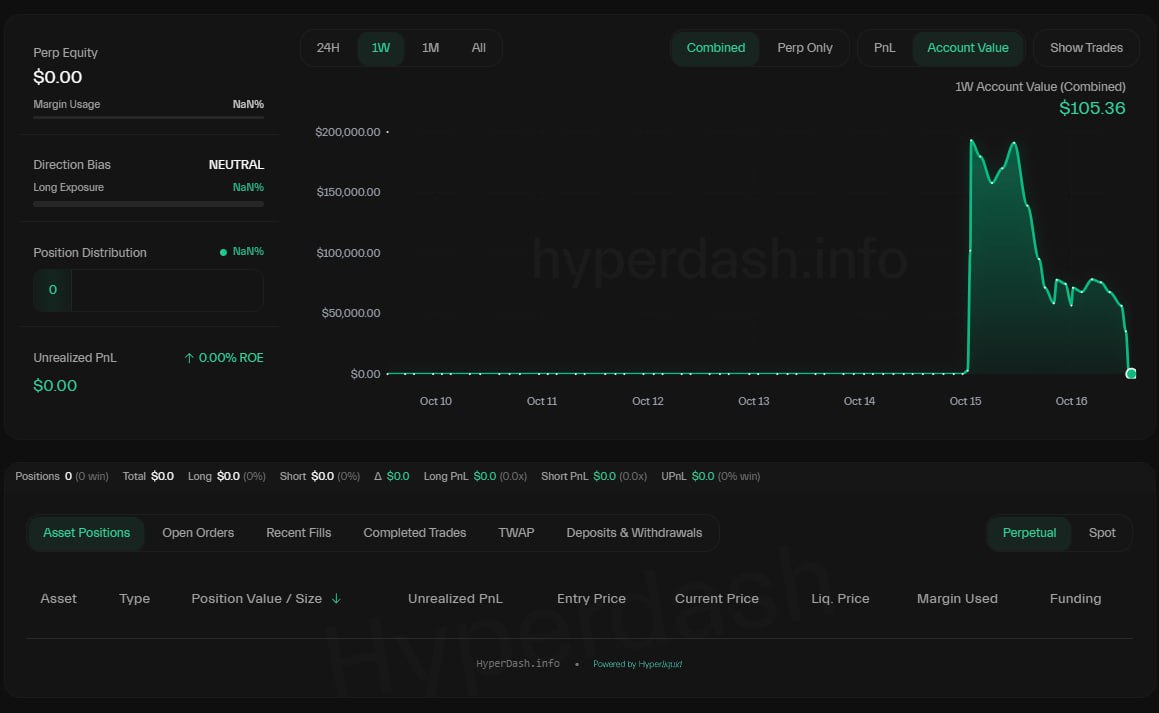Switch positions table to Spot
1159x713 pixels.
(x=1102, y=533)
